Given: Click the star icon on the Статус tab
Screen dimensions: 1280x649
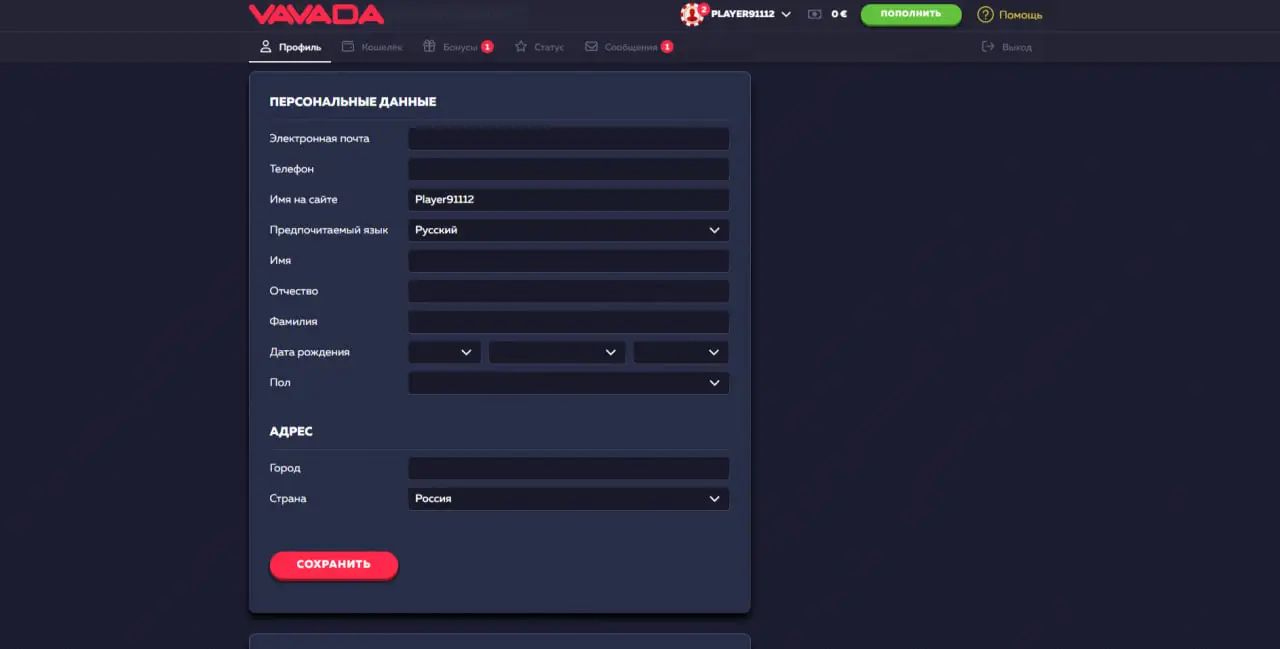Looking at the screenshot, I should click(x=519, y=46).
